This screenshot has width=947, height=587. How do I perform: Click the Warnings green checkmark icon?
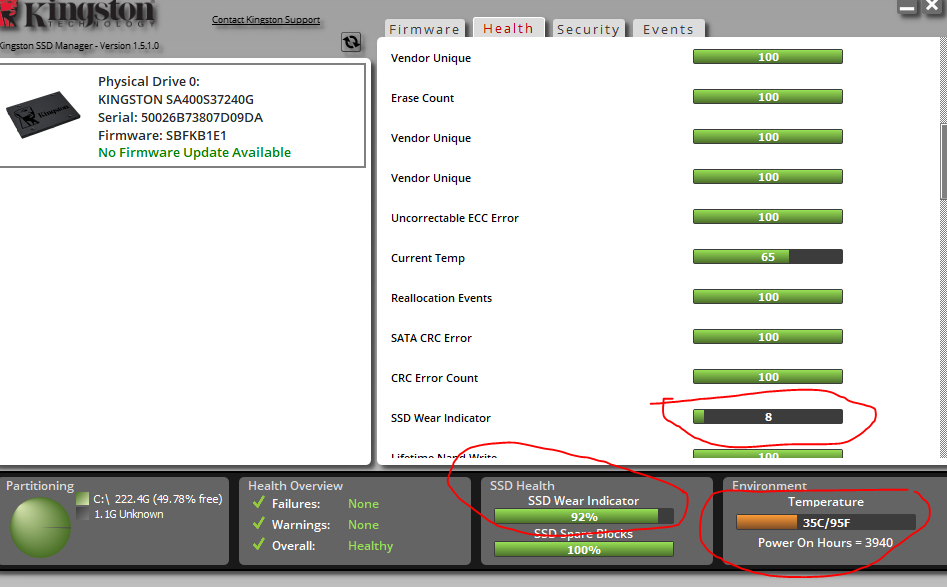click(259, 524)
